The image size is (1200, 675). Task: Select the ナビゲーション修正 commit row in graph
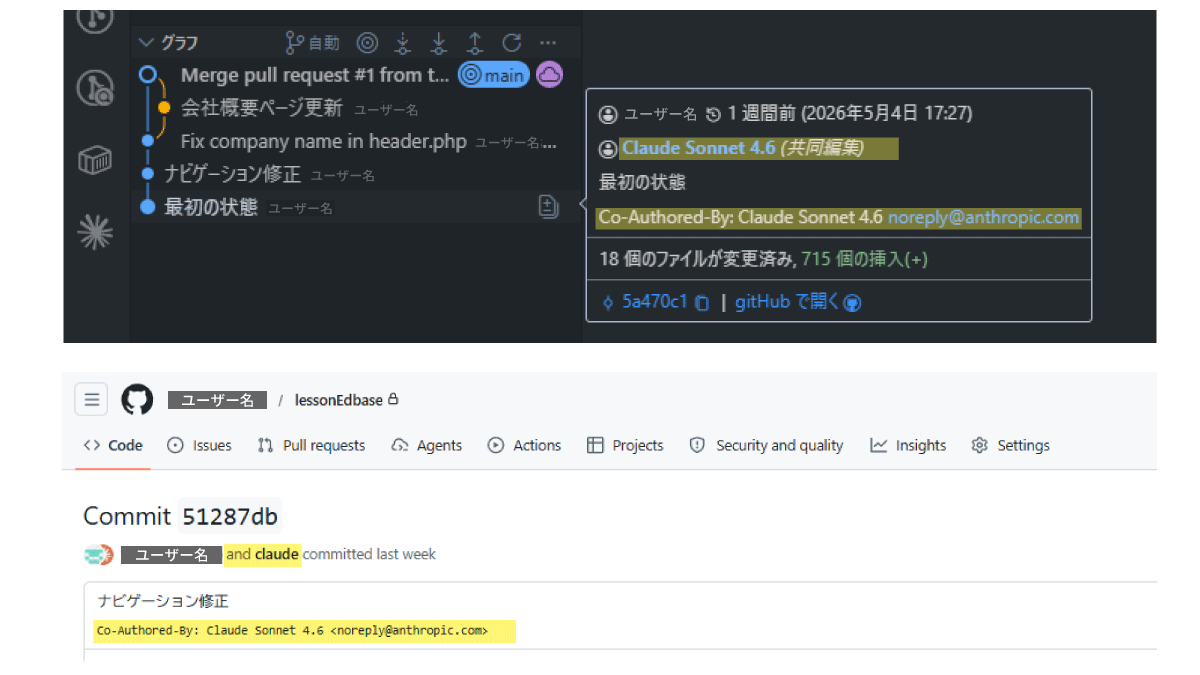tap(356, 174)
